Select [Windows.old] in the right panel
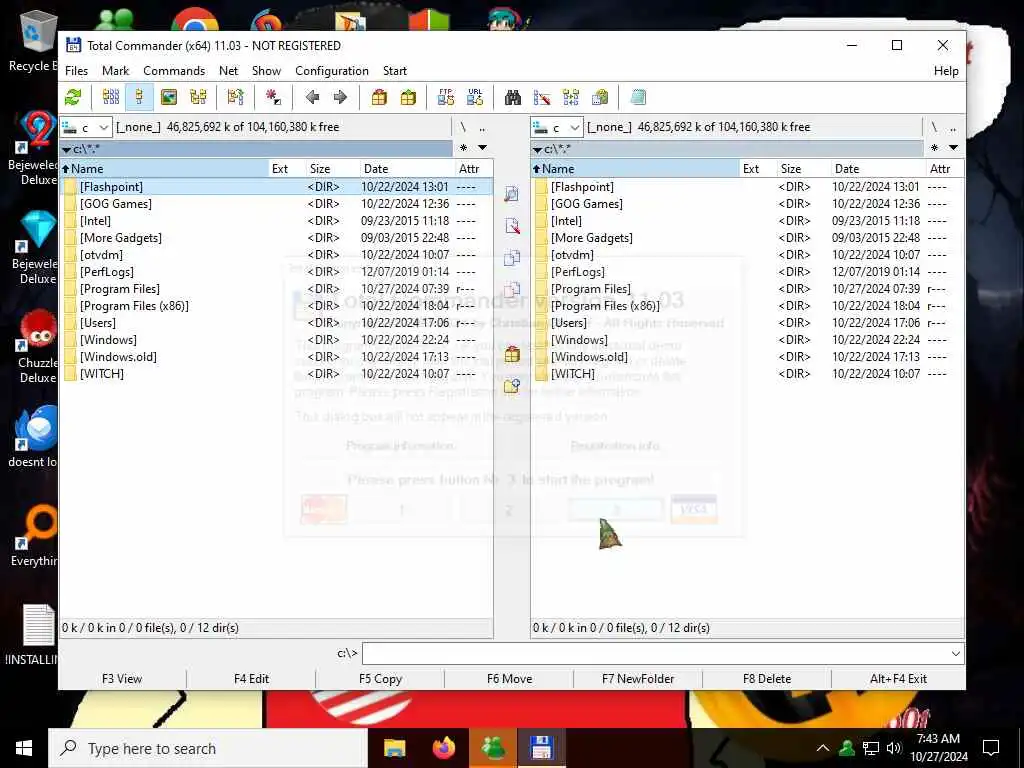This screenshot has width=1024, height=768. pyautogui.click(x=746, y=357)
